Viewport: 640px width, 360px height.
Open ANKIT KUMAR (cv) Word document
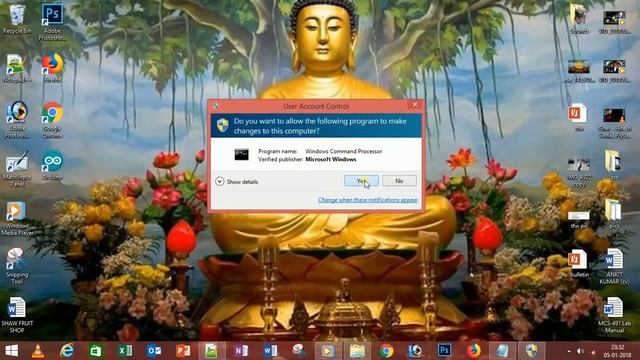(614, 267)
